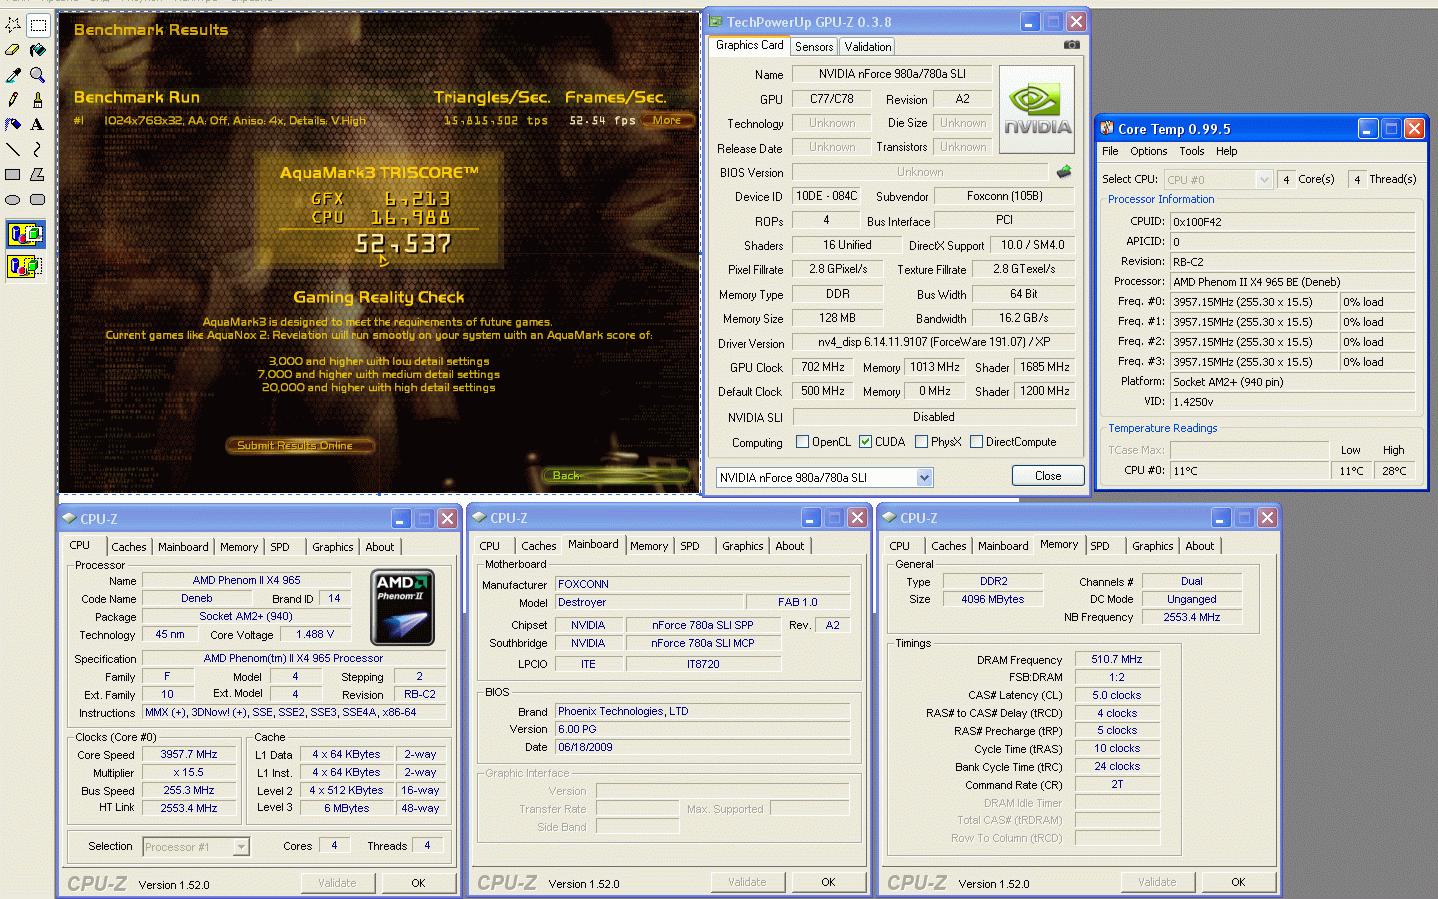Switch to the CPU tab in the middle CPU-Z window

click(x=490, y=546)
